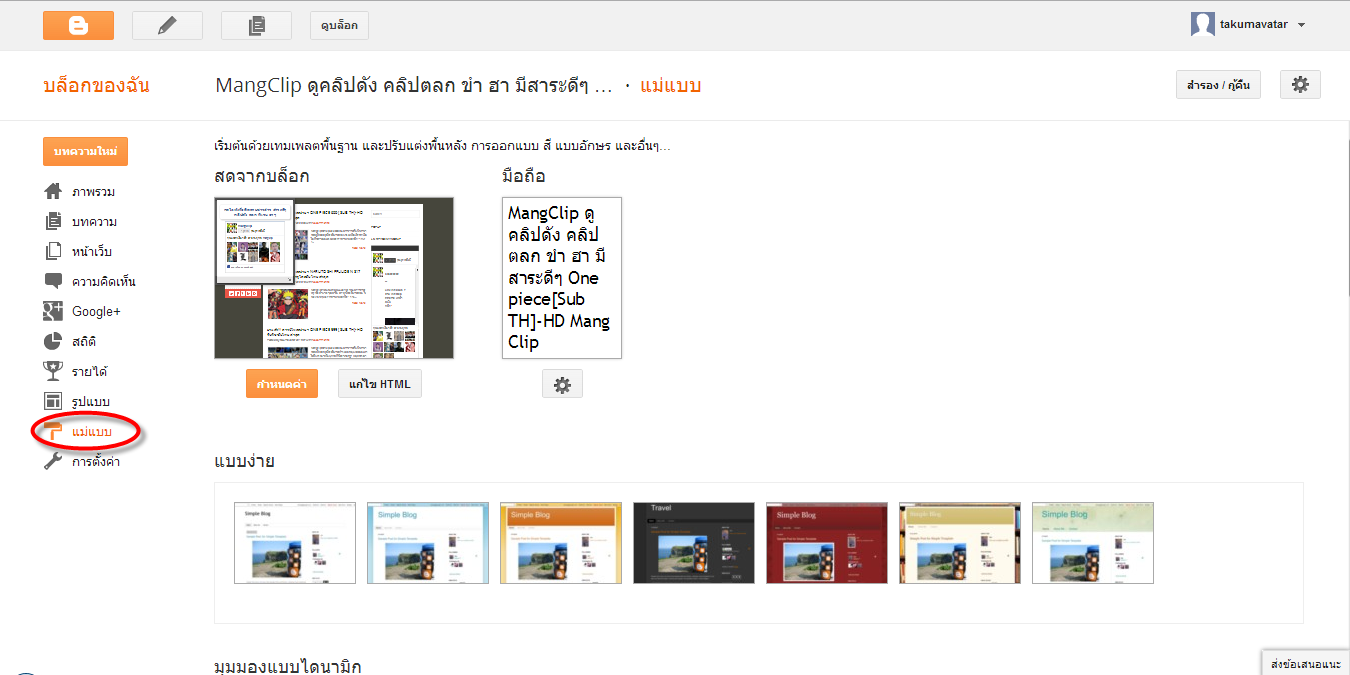Select the pale green Simple Blog template
The width and height of the screenshot is (1350, 675).
pyautogui.click(x=1093, y=543)
